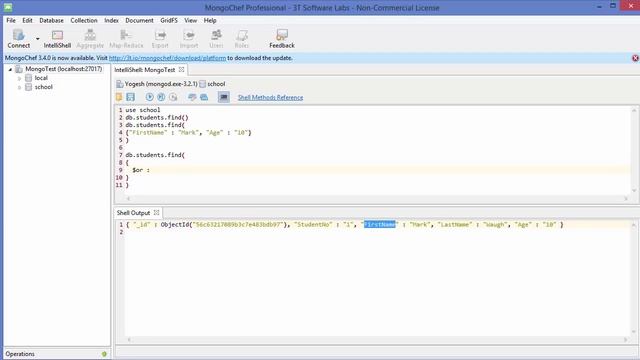Expand the school database node

coord(19,87)
